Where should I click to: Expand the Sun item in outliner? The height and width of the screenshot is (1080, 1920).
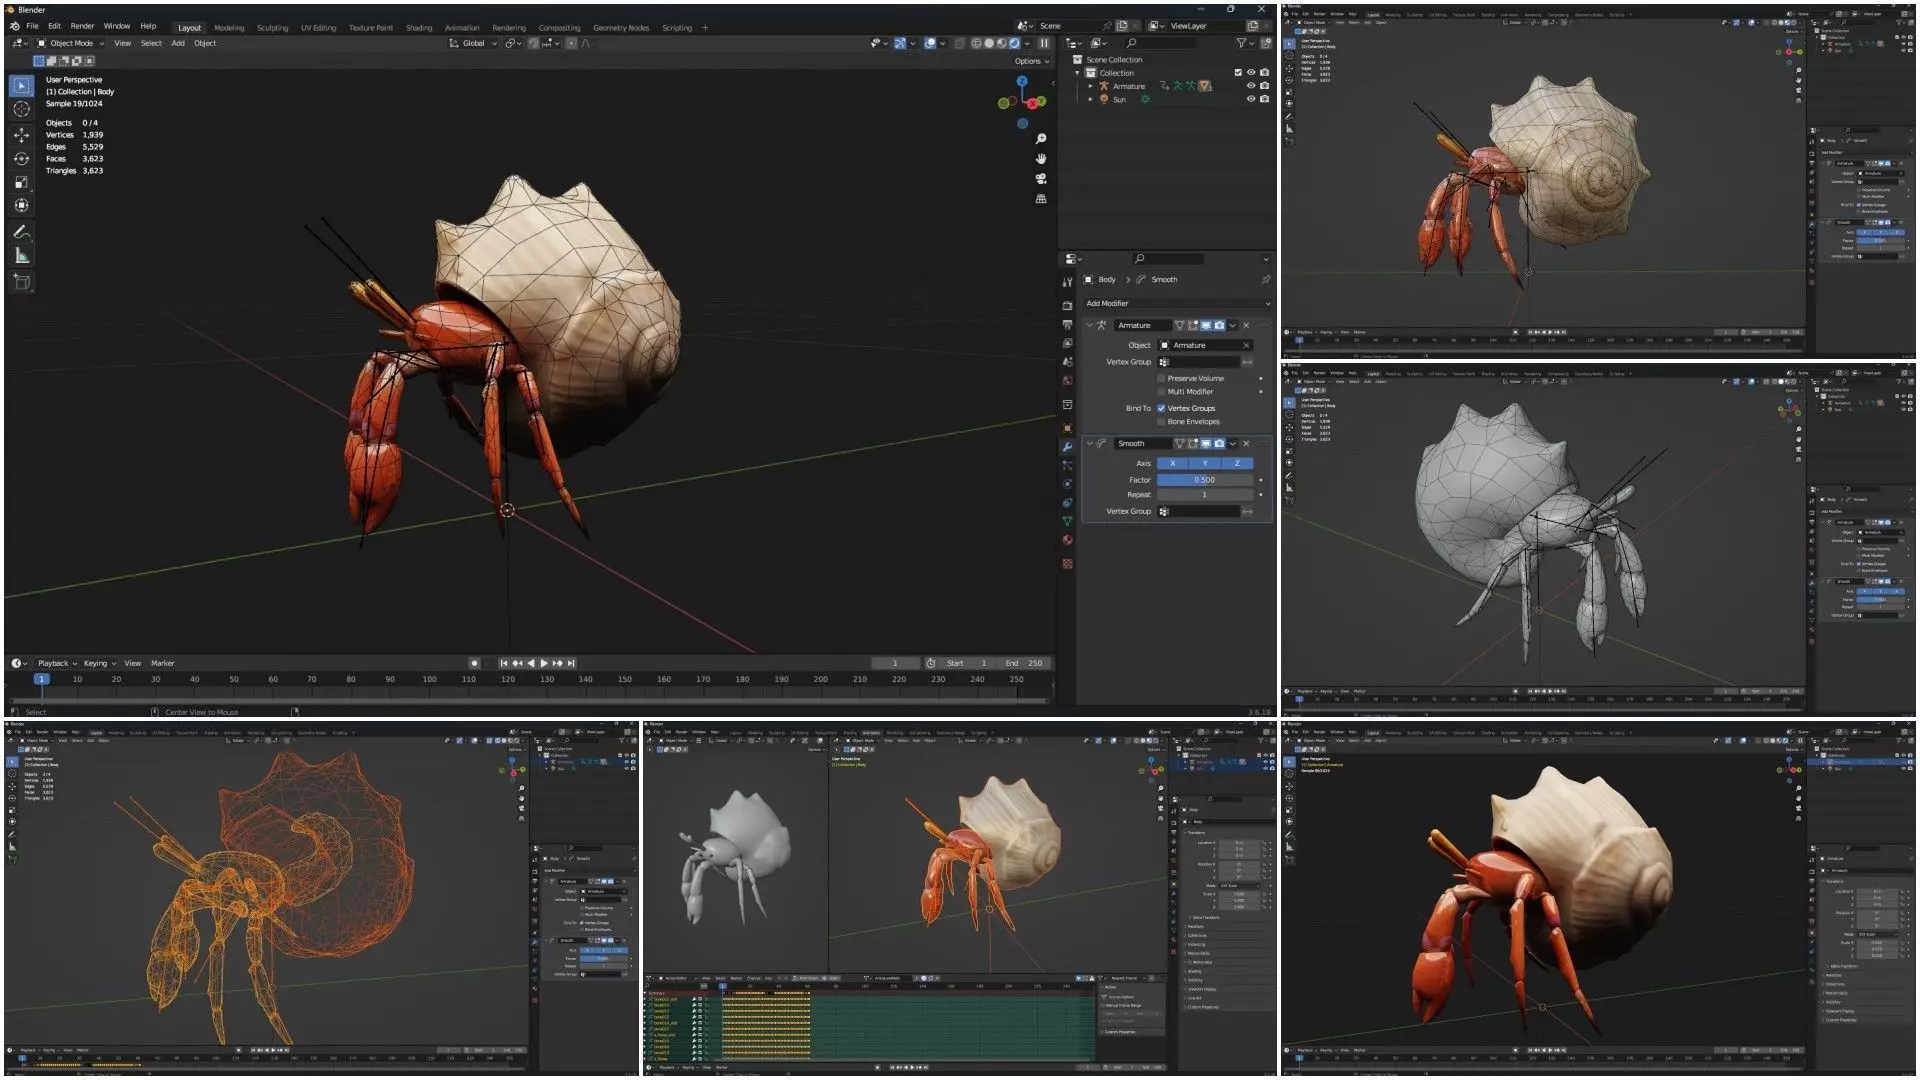click(1090, 99)
